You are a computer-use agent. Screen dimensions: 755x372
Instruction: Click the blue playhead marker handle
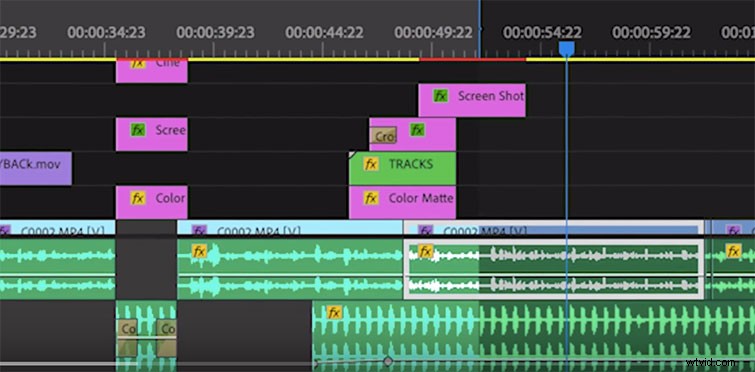click(566, 49)
